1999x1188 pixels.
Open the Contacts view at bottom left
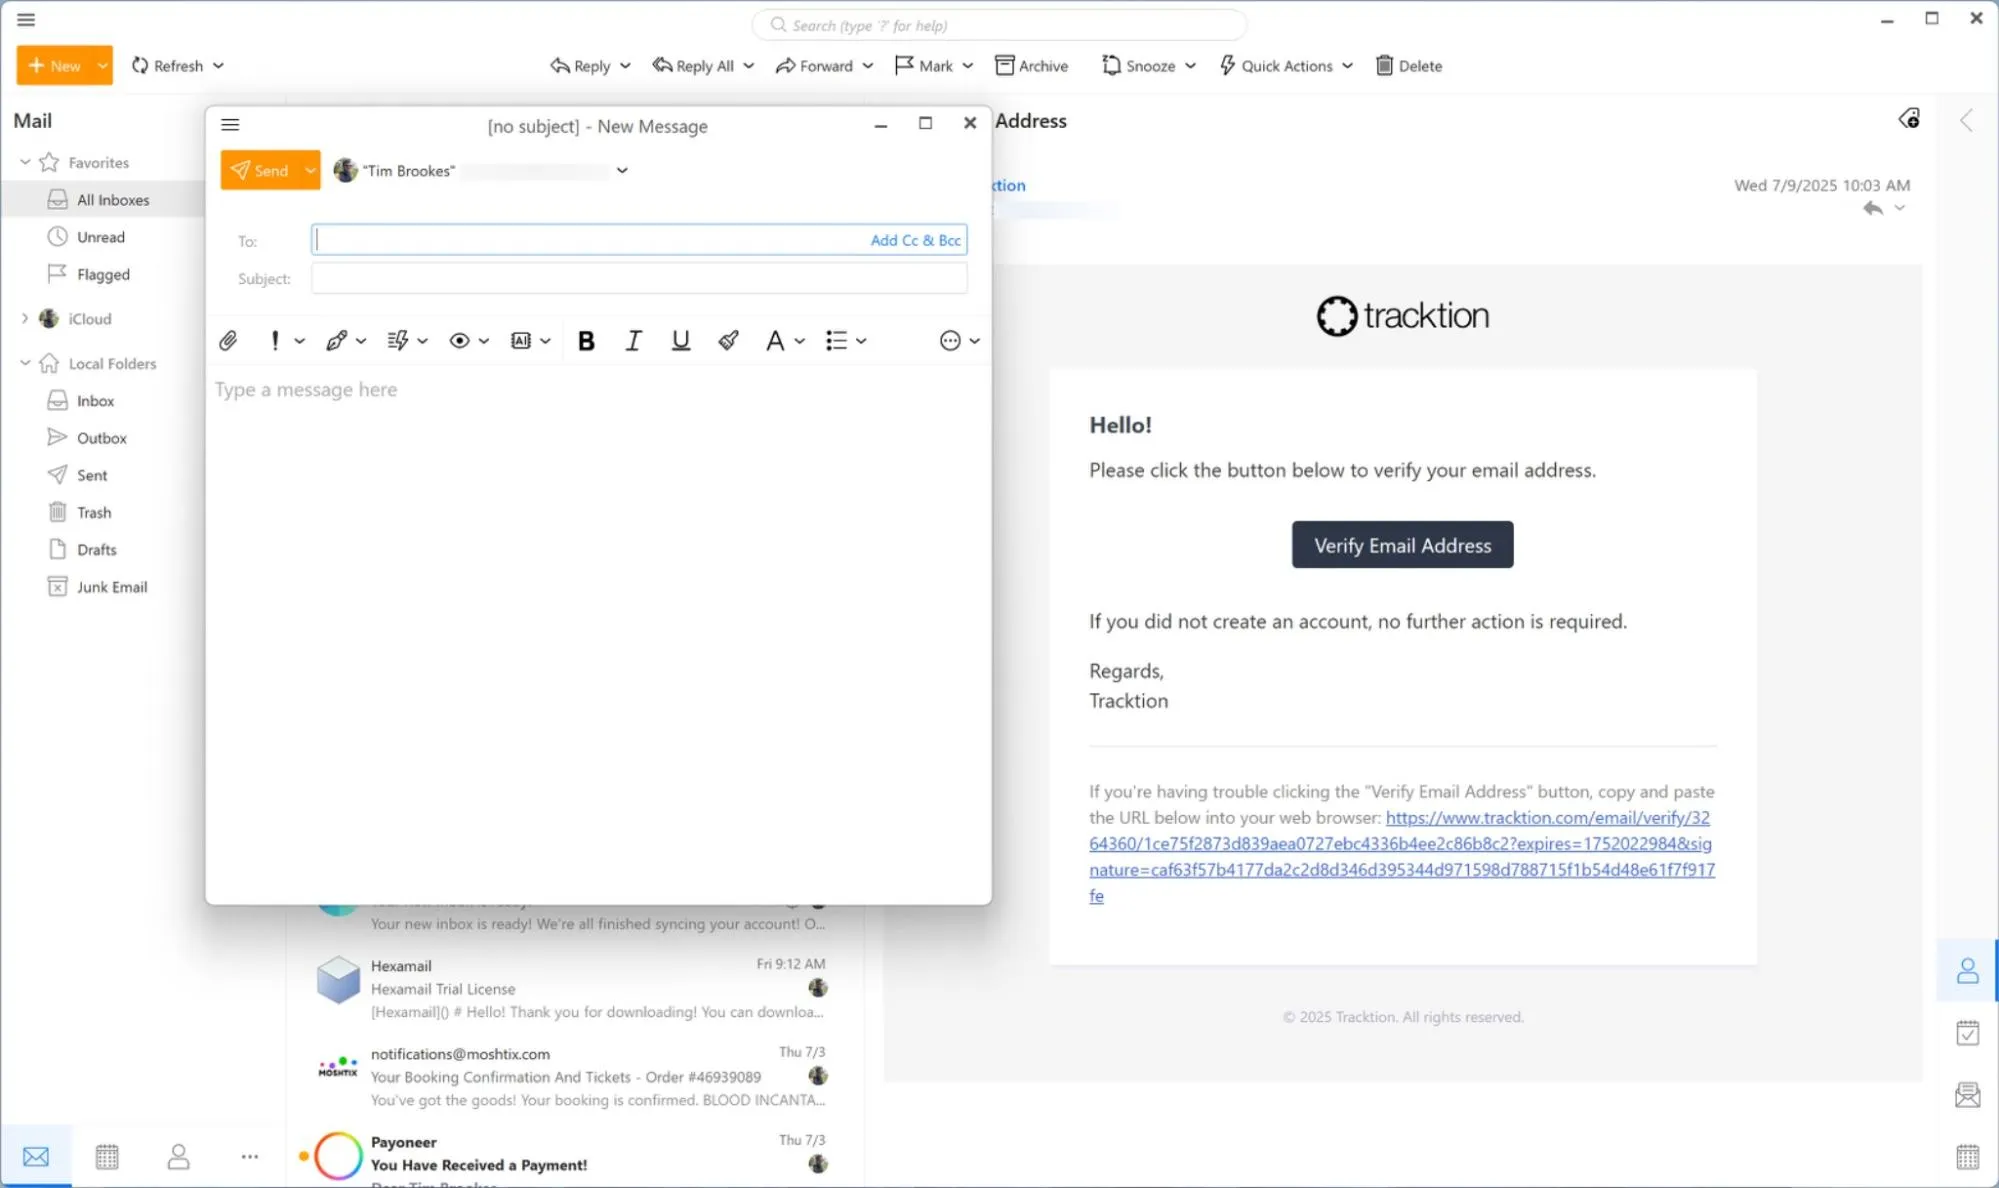(x=178, y=1156)
